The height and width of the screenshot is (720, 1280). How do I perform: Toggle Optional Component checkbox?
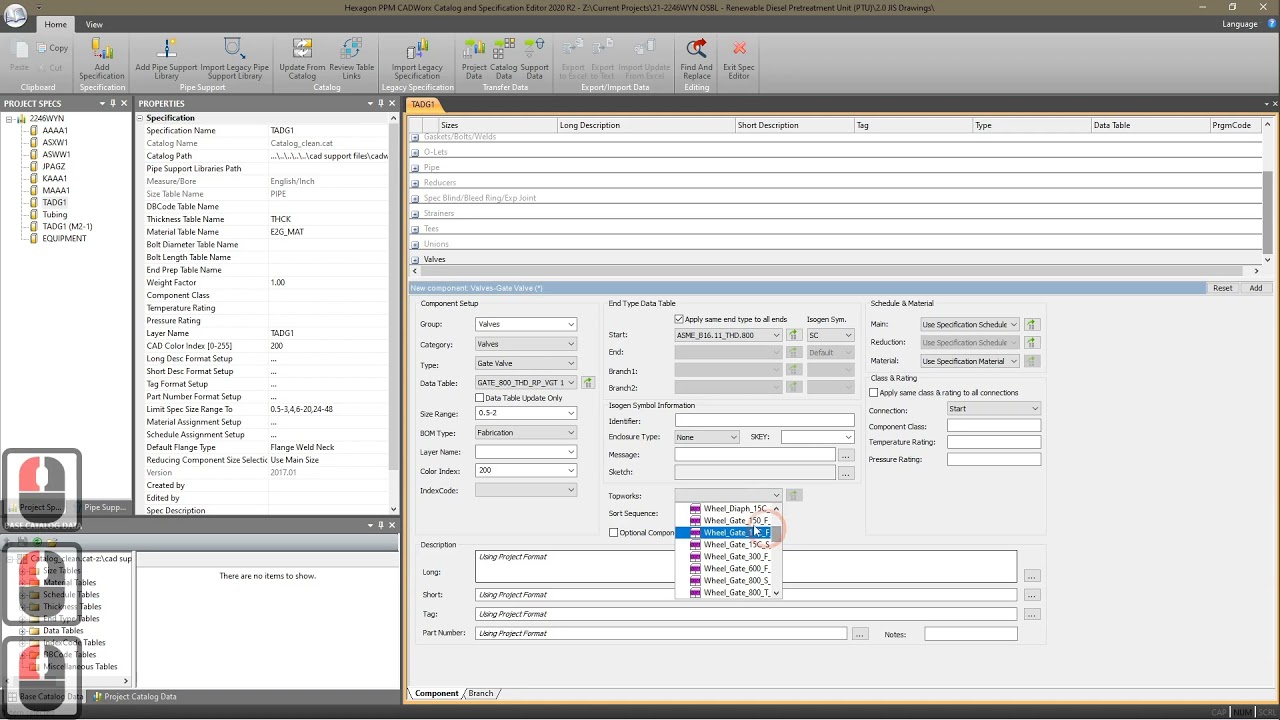(x=613, y=533)
